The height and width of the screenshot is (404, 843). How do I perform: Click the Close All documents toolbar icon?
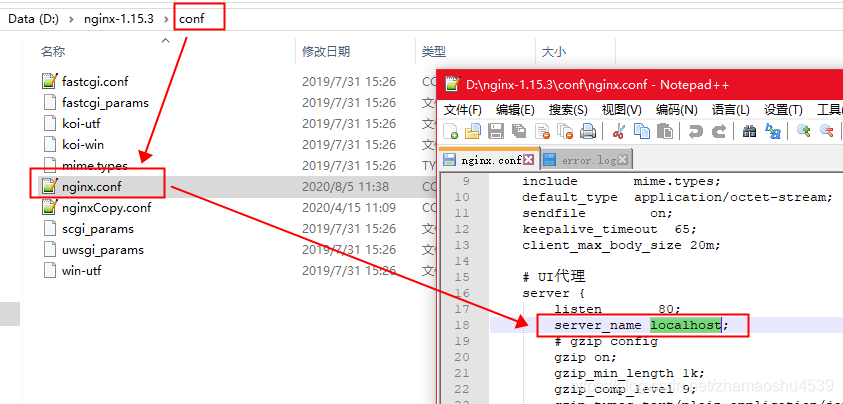click(566, 131)
